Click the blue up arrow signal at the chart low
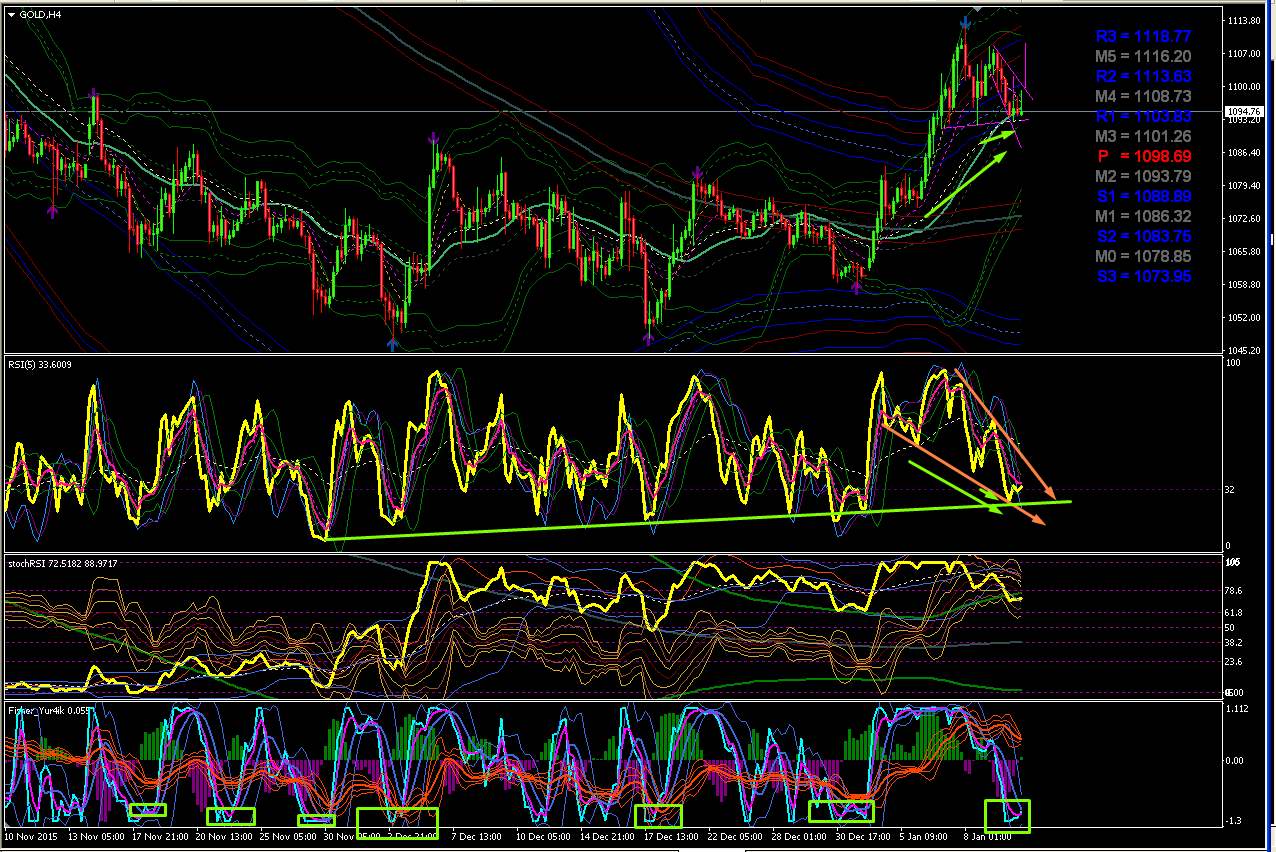 pos(392,343)
